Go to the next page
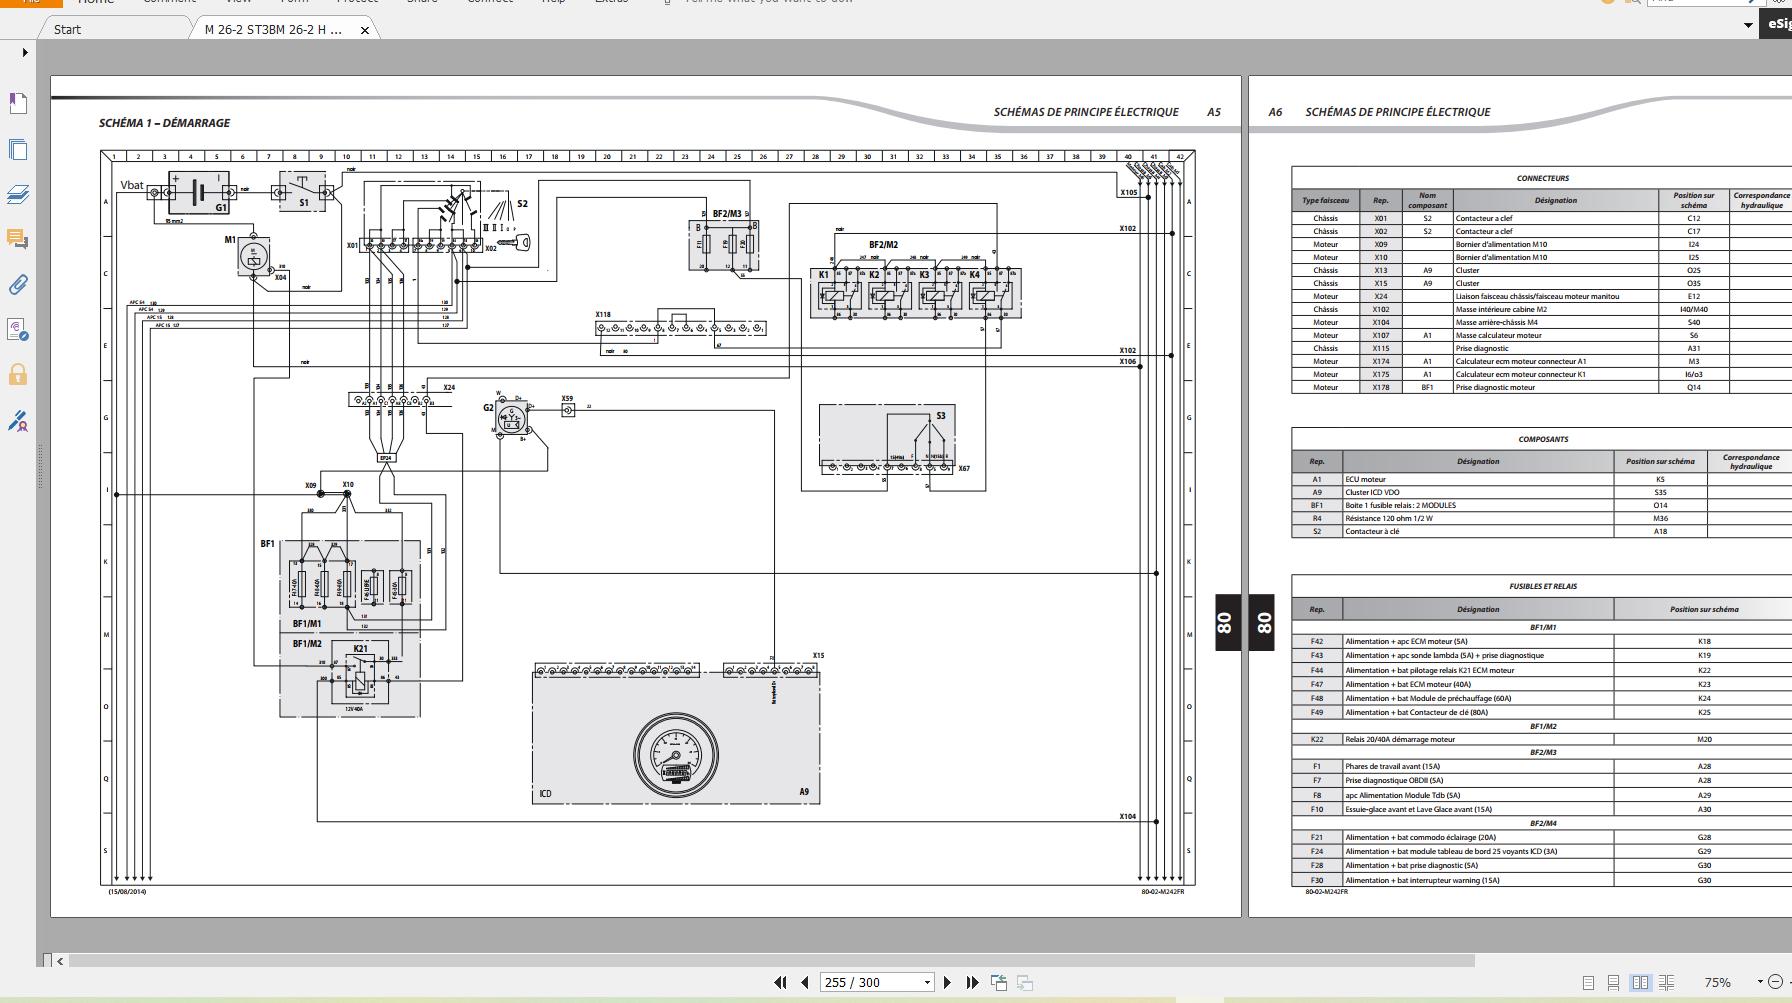Viewport: 1792px width, 1003px height. [x=947, y=983]
